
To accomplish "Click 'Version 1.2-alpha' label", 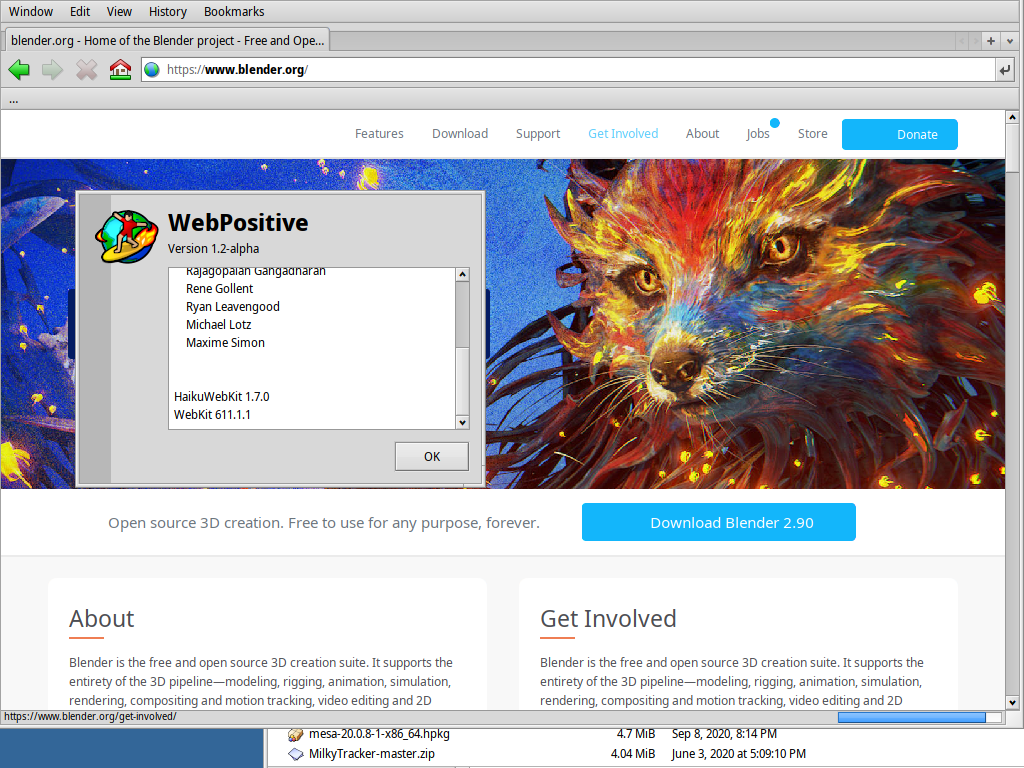I will [x=214, y=249].
